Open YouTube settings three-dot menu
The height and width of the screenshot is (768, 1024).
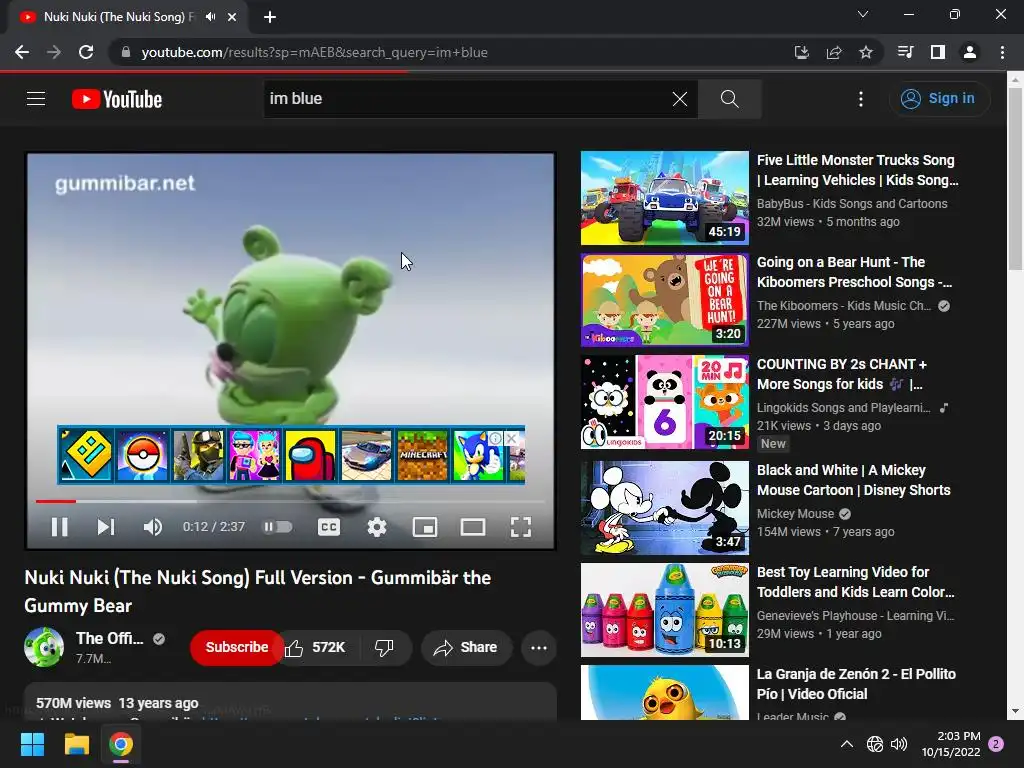[861, 99]
